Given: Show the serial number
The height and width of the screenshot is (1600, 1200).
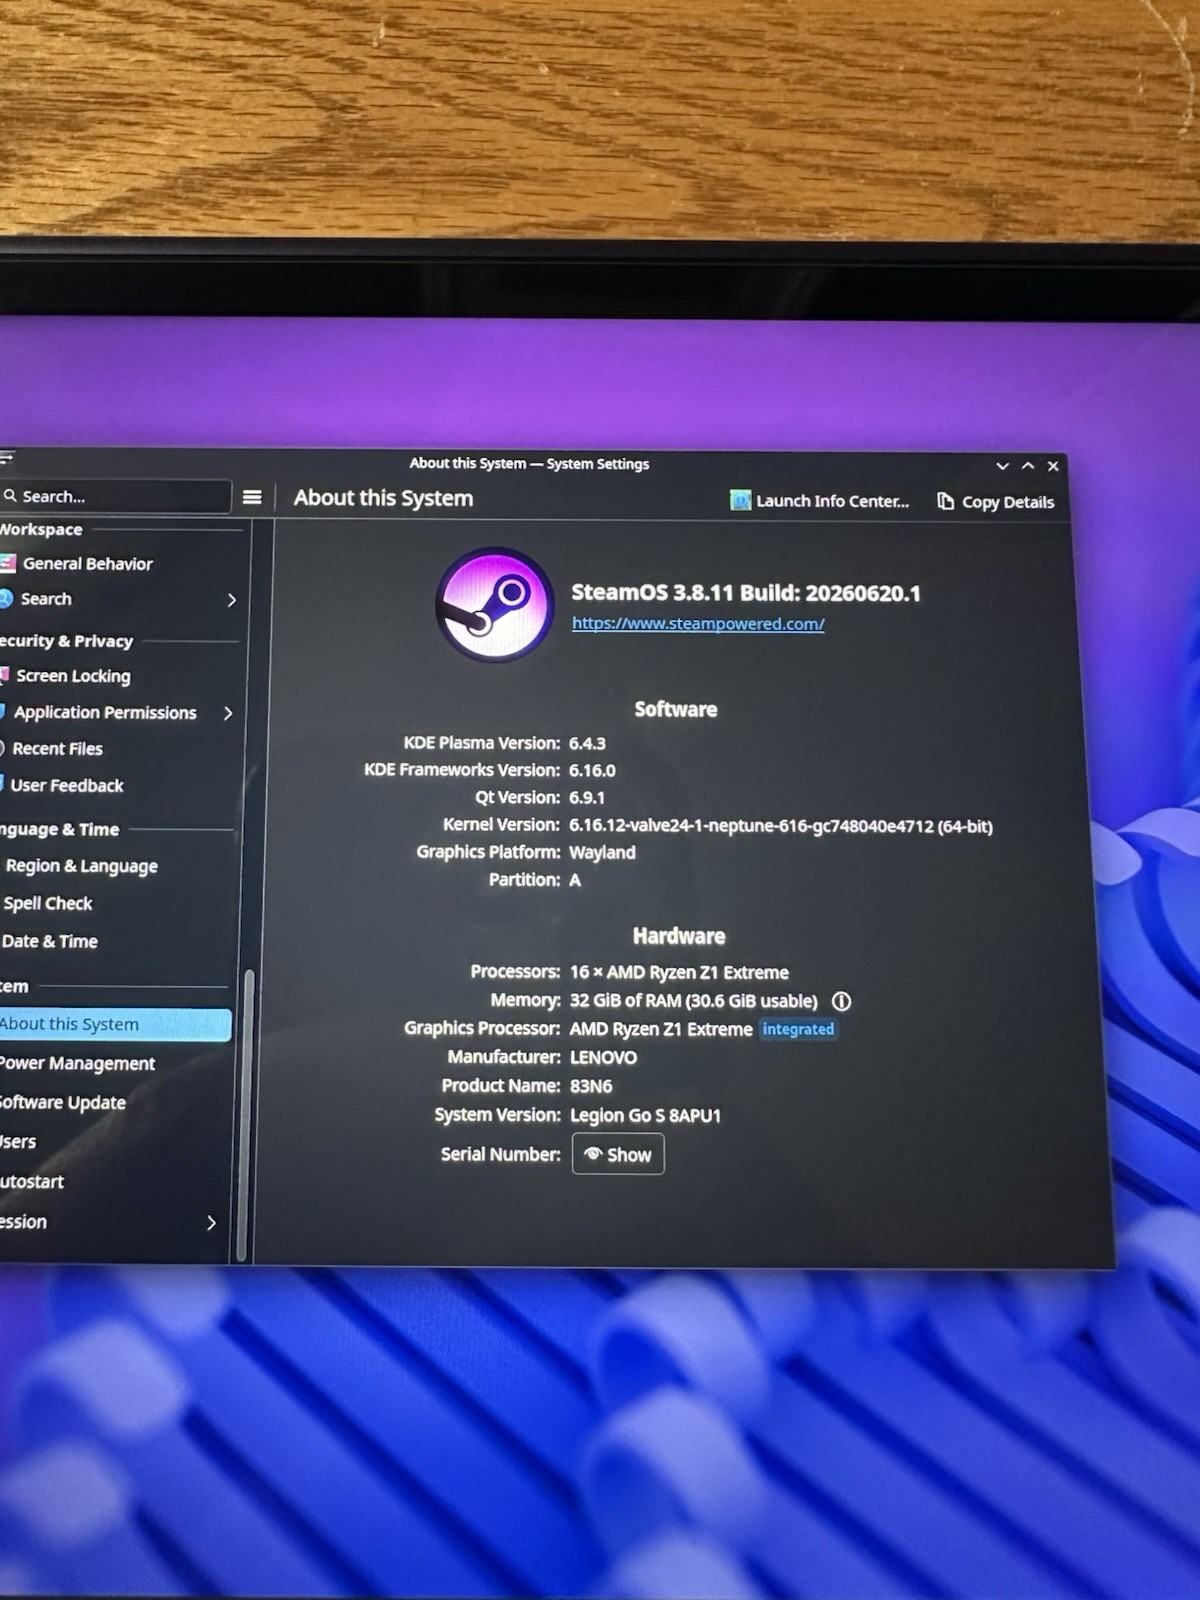Looking at the screenshot, I should (x=618, y=1155).
